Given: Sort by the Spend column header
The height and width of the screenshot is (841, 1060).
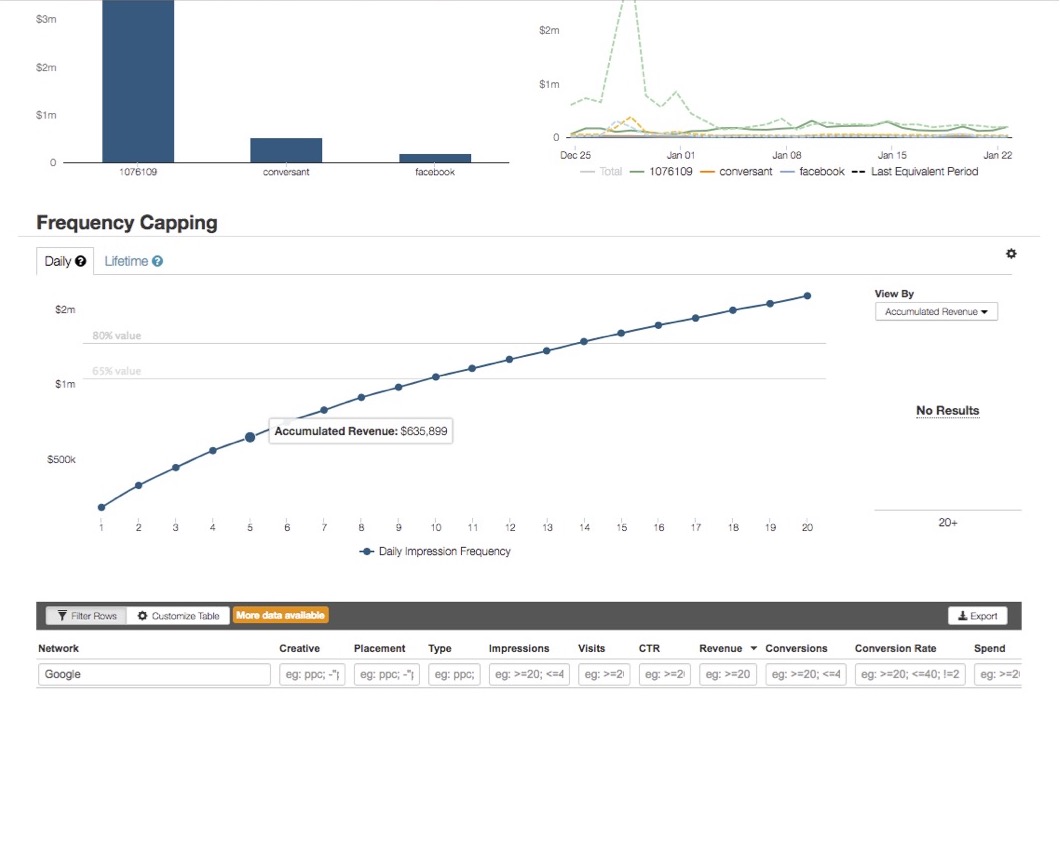Looking at the screenshot, I should point(990,648).
